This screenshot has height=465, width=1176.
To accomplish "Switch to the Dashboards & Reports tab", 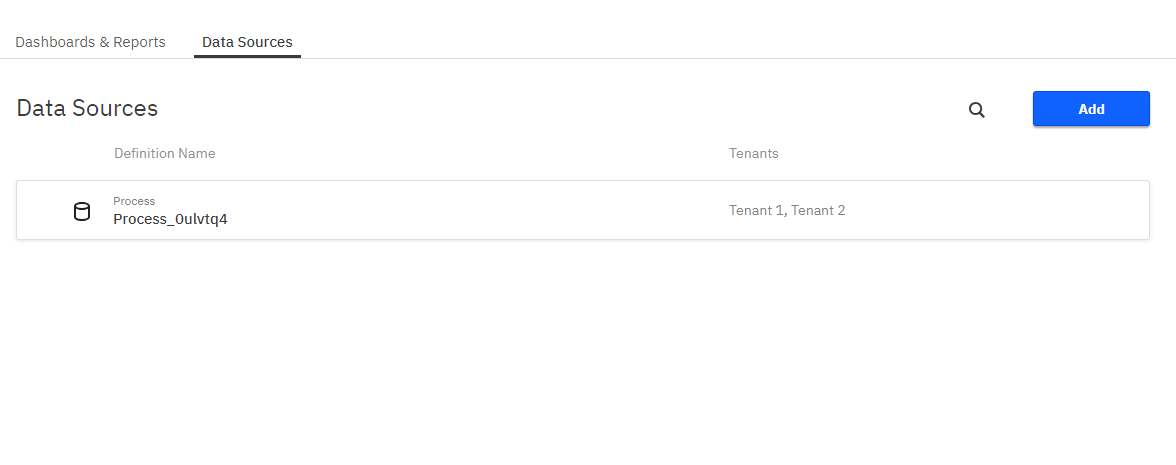I will click(90, 42).
